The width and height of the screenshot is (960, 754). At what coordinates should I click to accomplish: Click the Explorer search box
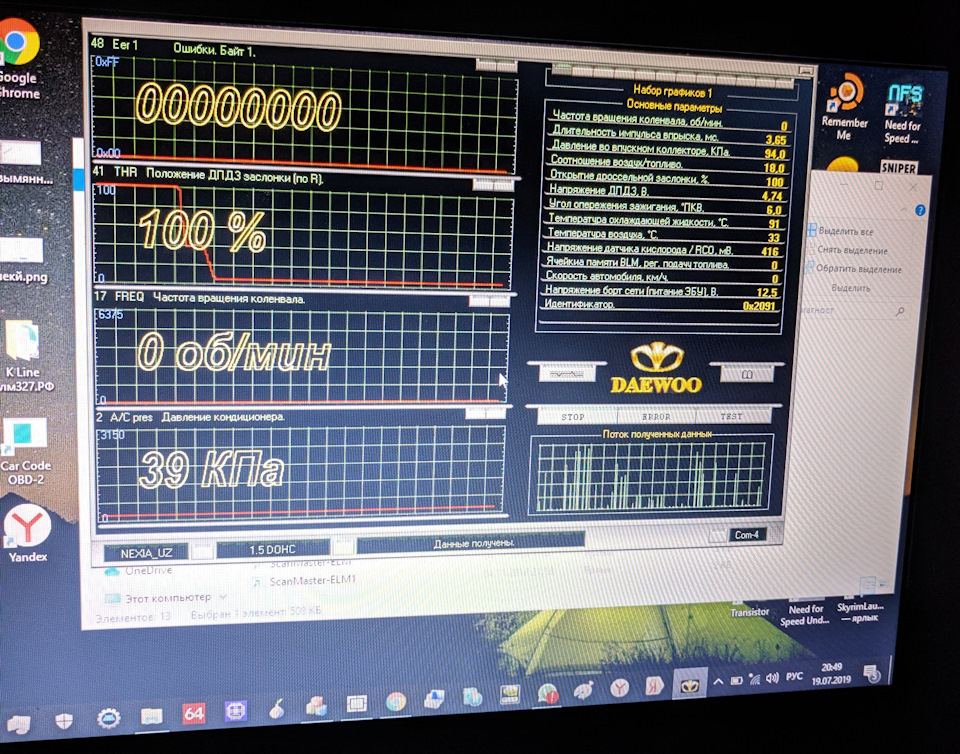[853, 310]
